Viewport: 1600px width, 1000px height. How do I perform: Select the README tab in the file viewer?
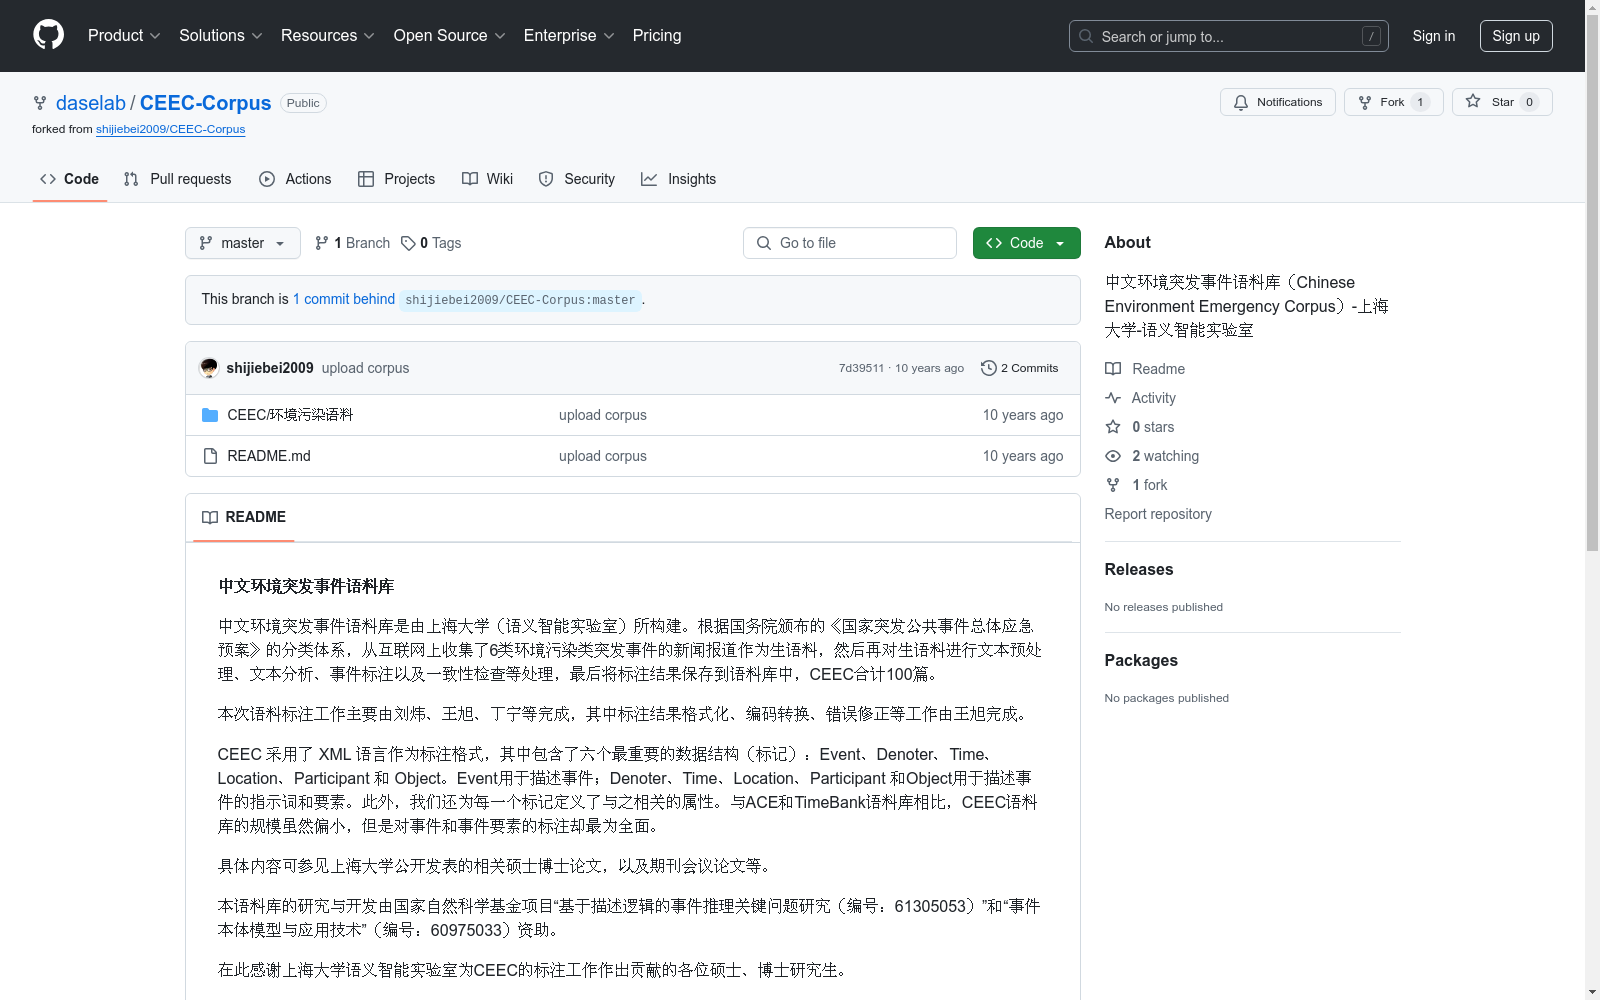[244, 517]
